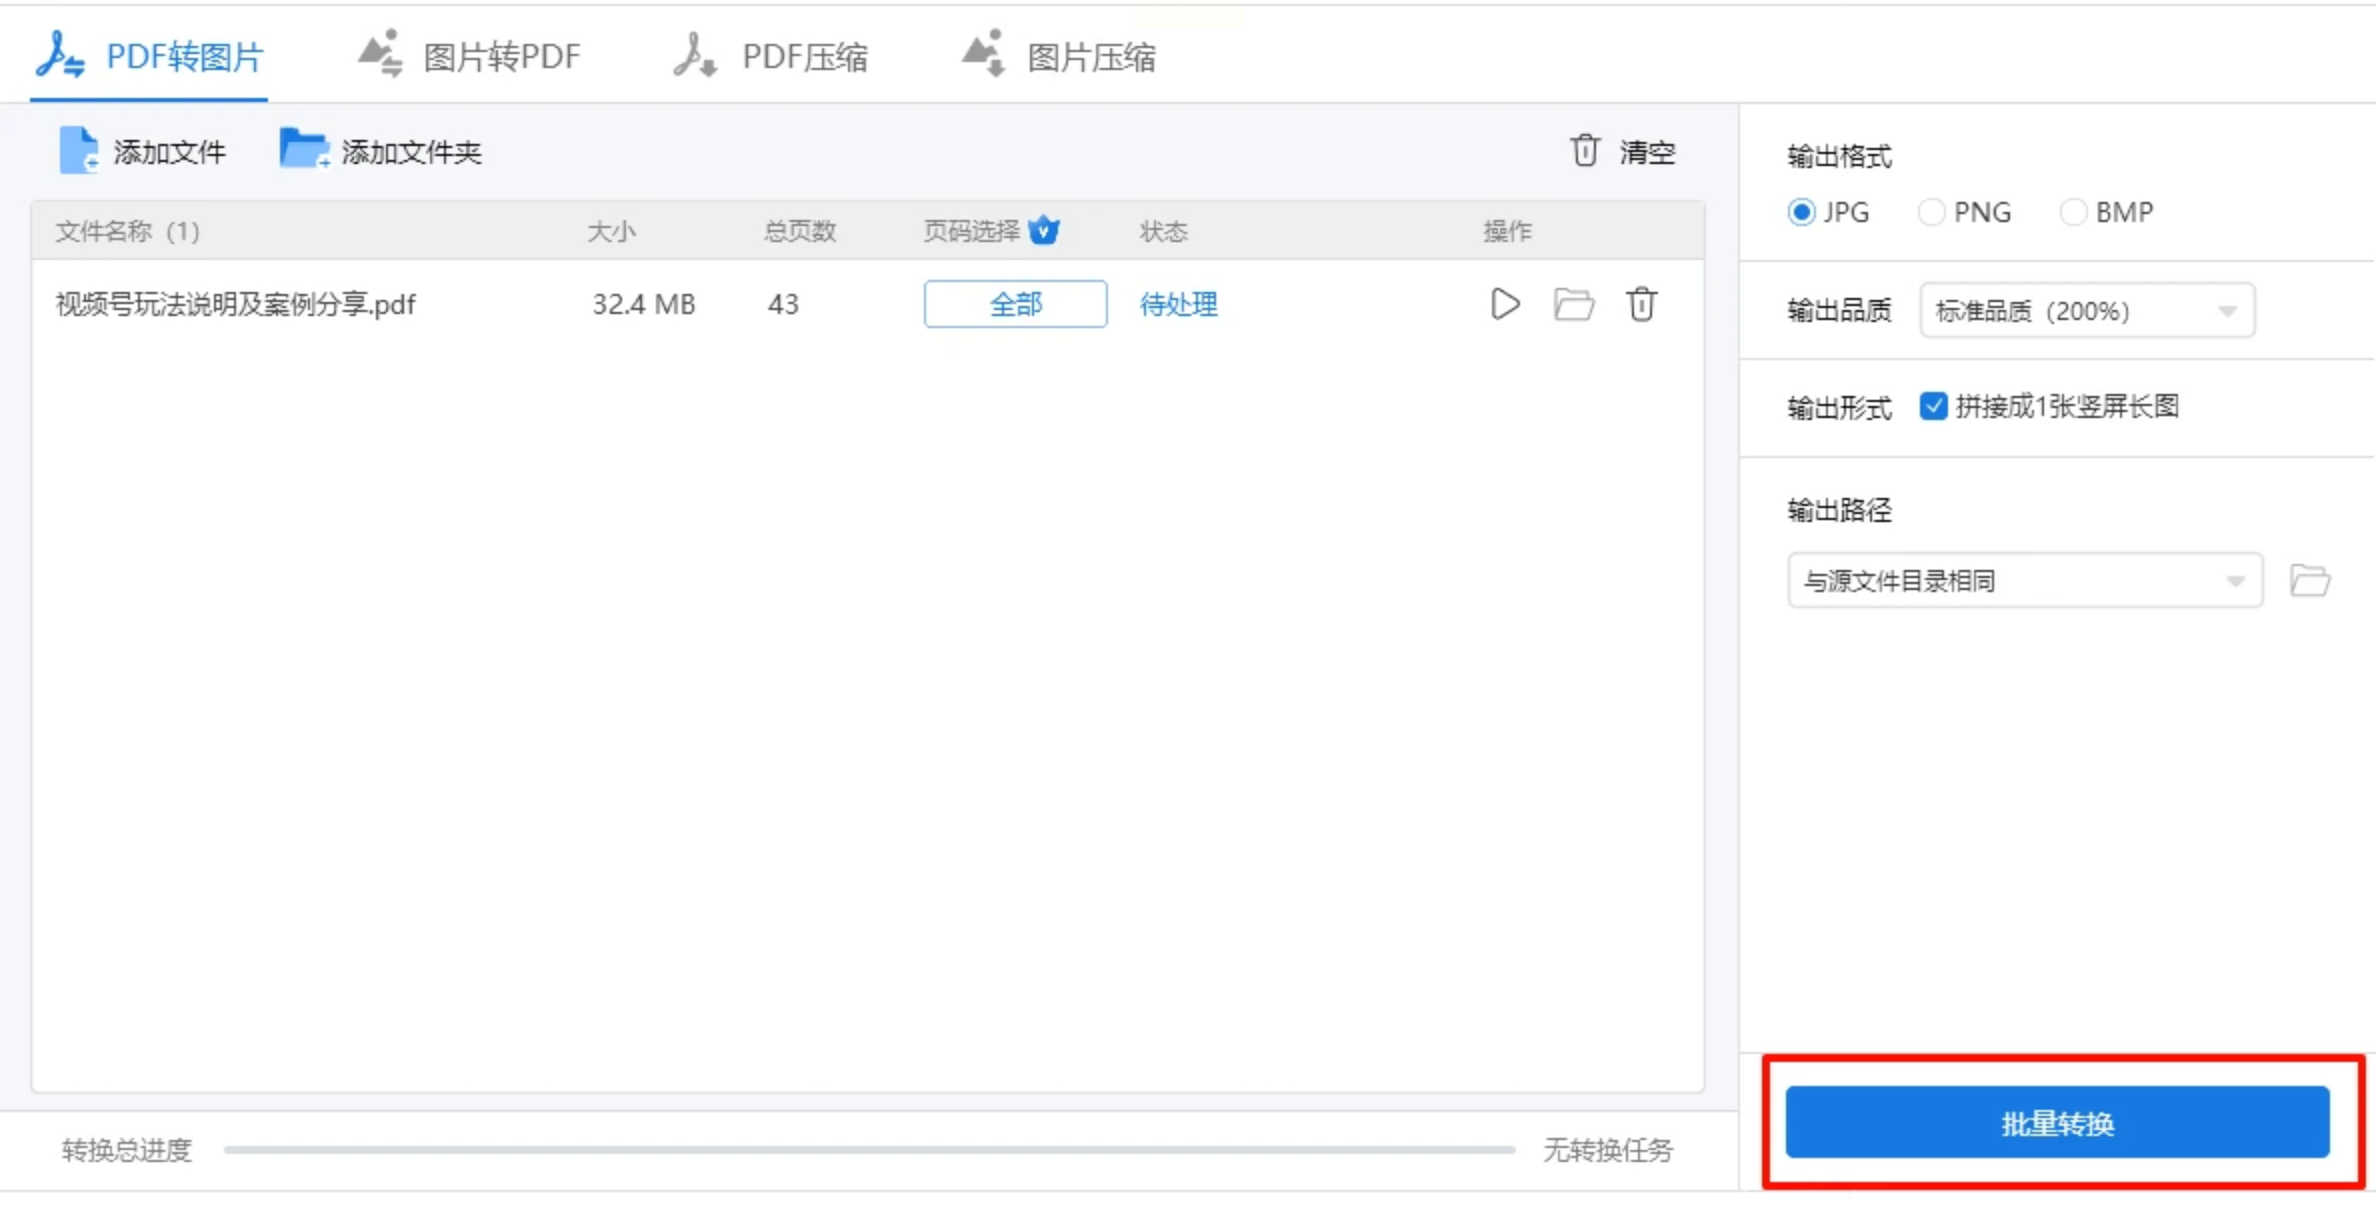The image size is (2376, 1206).
Task: Click the 批量转换 button
Action: (x=2057, y=1122)
